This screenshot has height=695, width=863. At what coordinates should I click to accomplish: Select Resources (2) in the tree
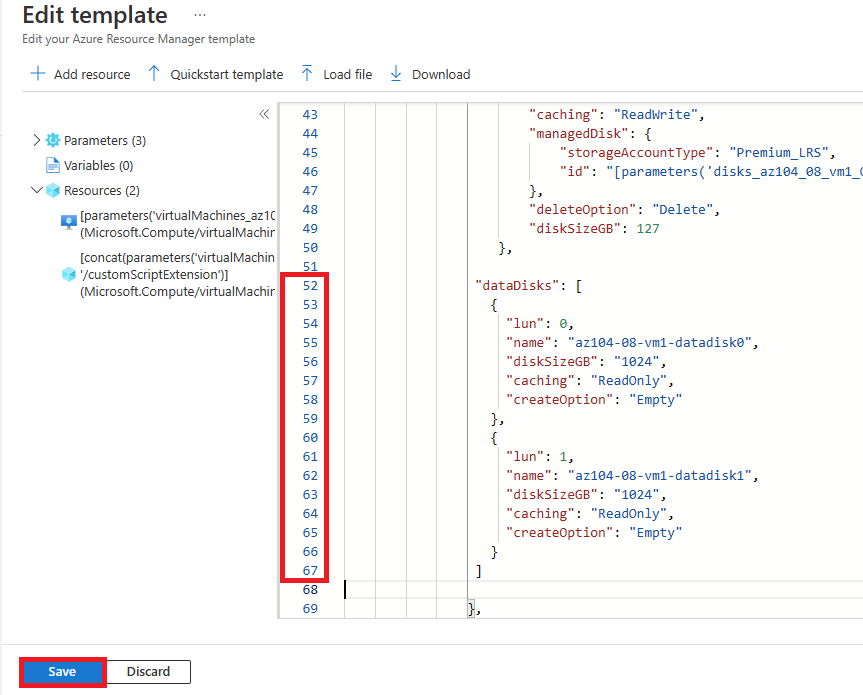pyautogui.click(x=102, y=190)
